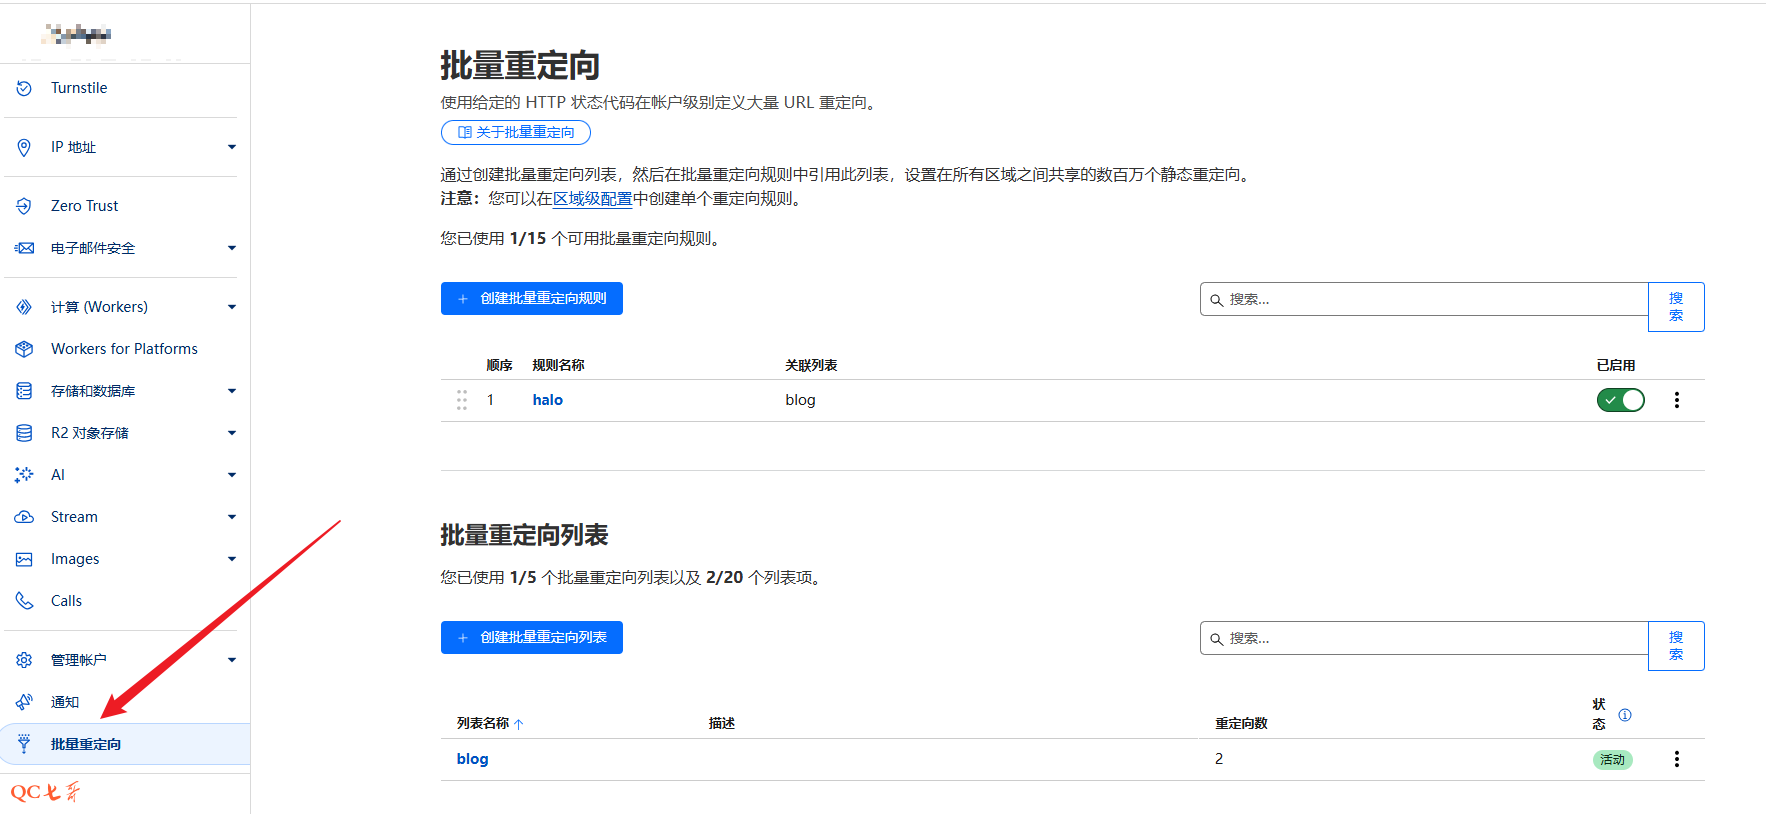Click drag handle of halo rule

[462, 400]
